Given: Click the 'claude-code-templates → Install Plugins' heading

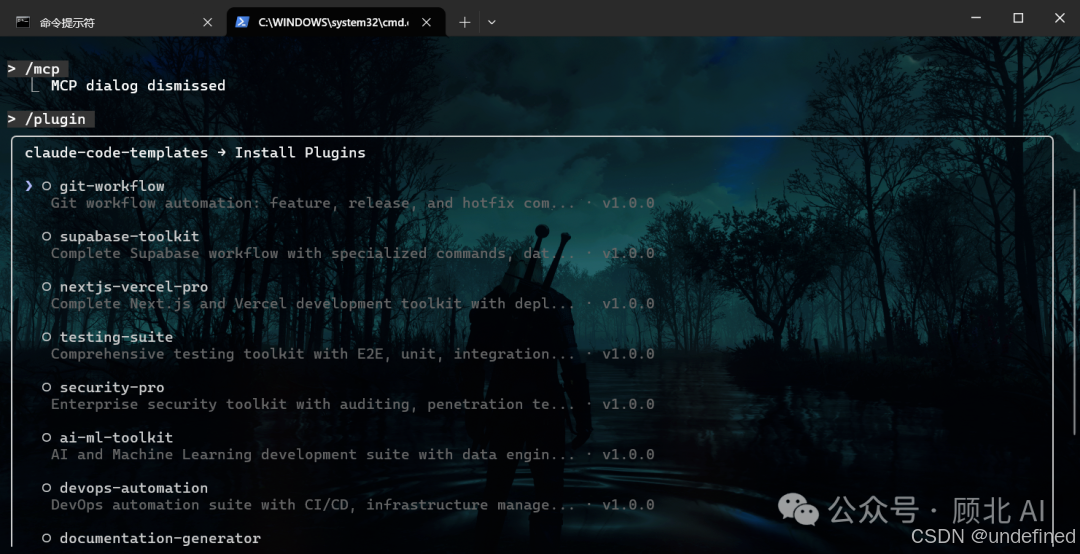Looking at the screenshot, I should tap(195, 153).
